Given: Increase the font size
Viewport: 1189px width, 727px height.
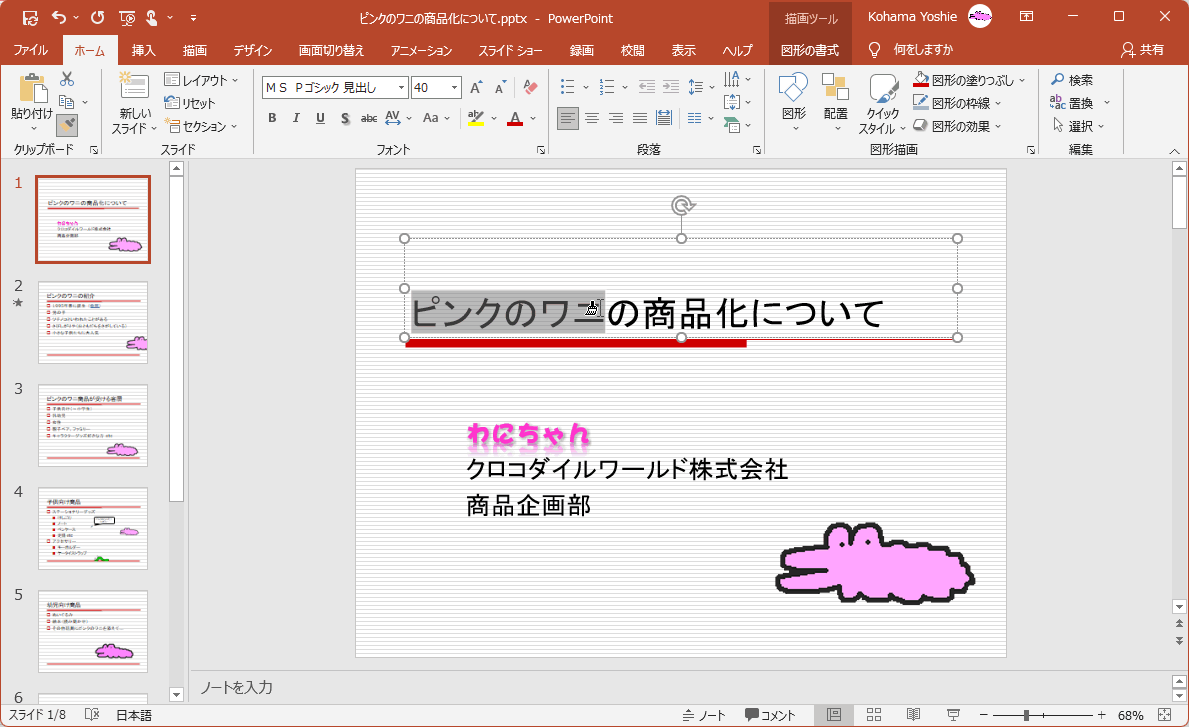Looking at the screenshot, I should (476, 88).
